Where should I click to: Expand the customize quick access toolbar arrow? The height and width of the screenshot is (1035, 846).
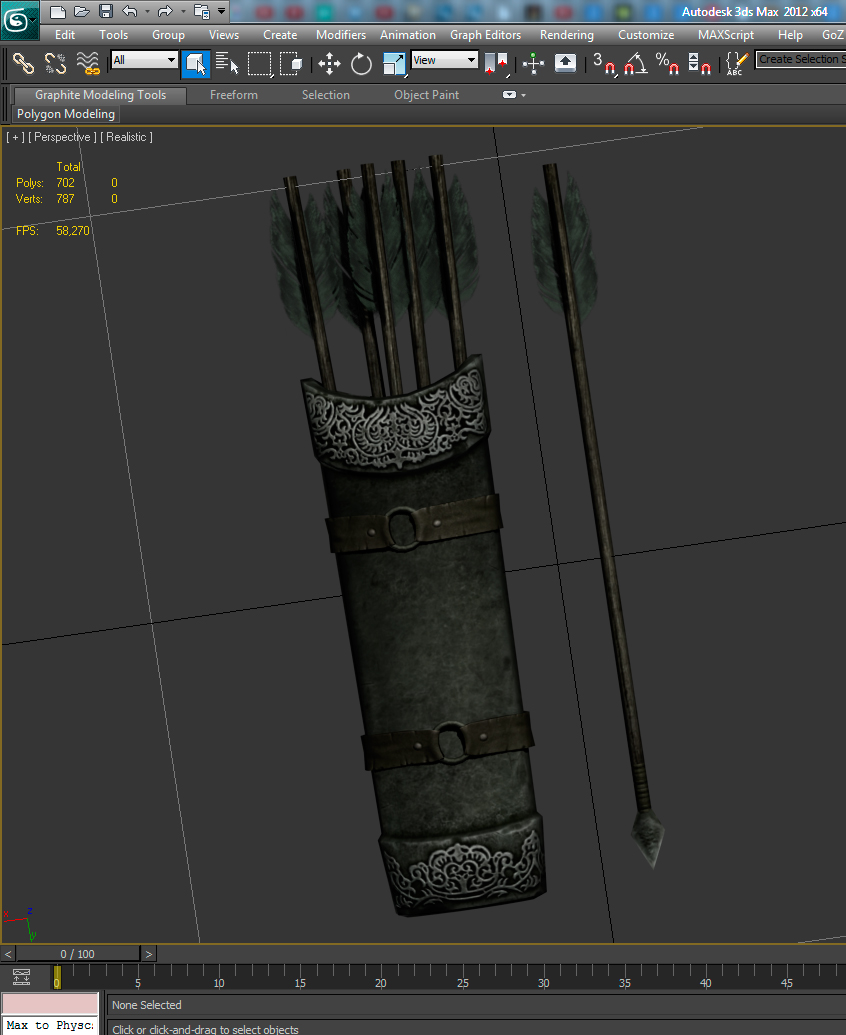coord(222,11)
